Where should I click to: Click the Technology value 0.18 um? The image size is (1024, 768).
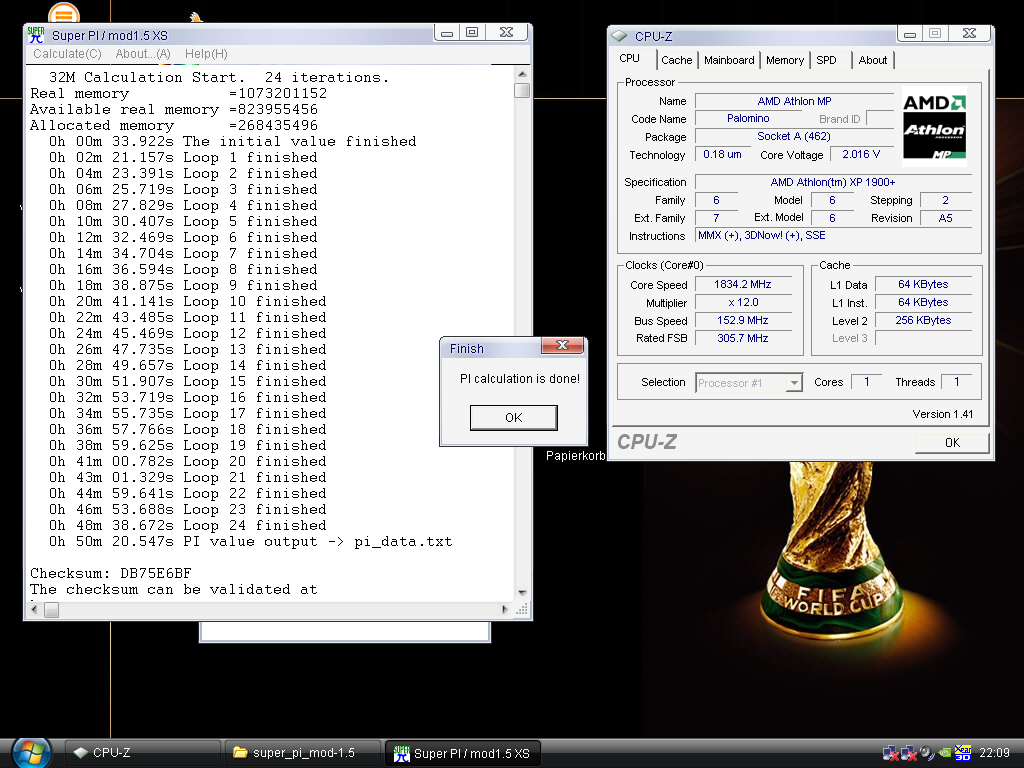pos(722,154)
